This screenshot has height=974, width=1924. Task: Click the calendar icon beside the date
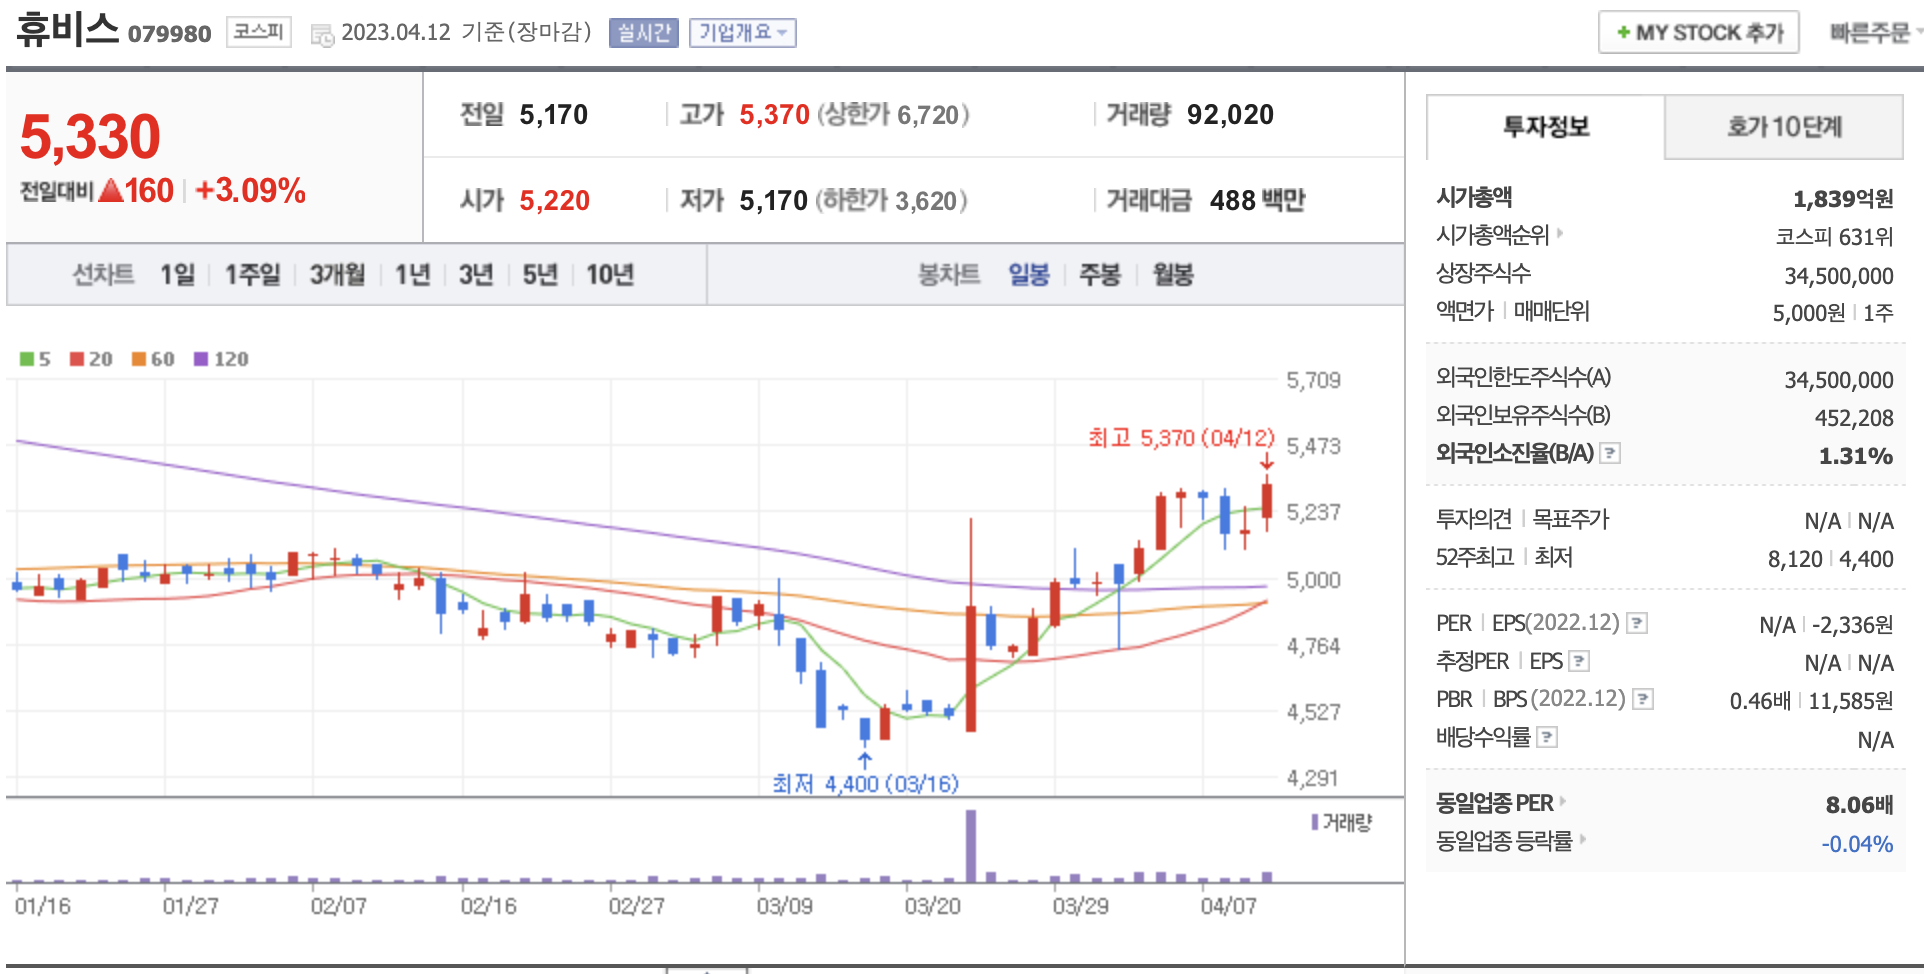point(322,36)
